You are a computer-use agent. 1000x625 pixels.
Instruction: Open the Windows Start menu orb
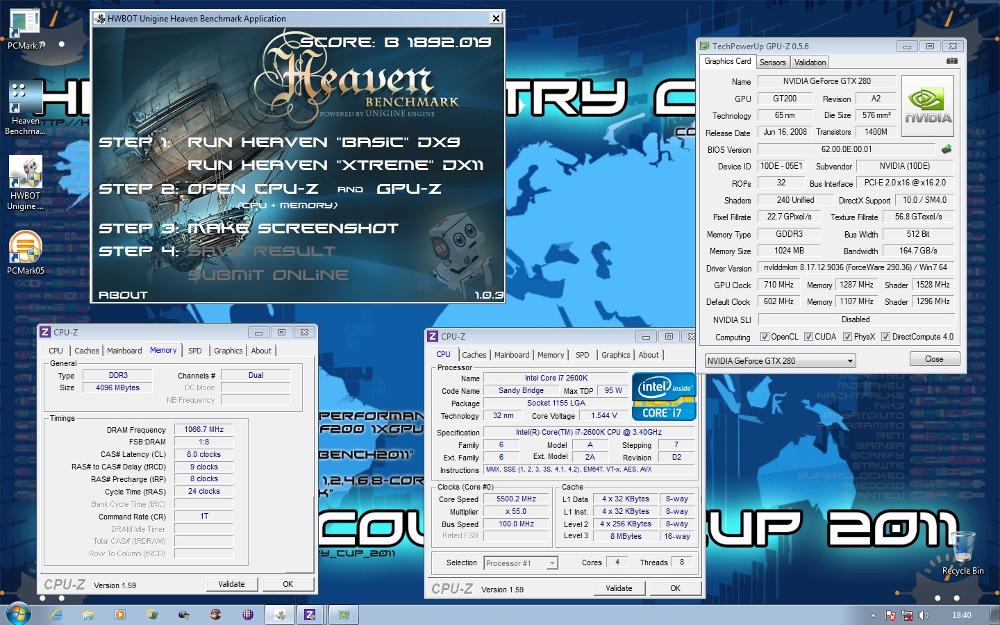[18, 614]
